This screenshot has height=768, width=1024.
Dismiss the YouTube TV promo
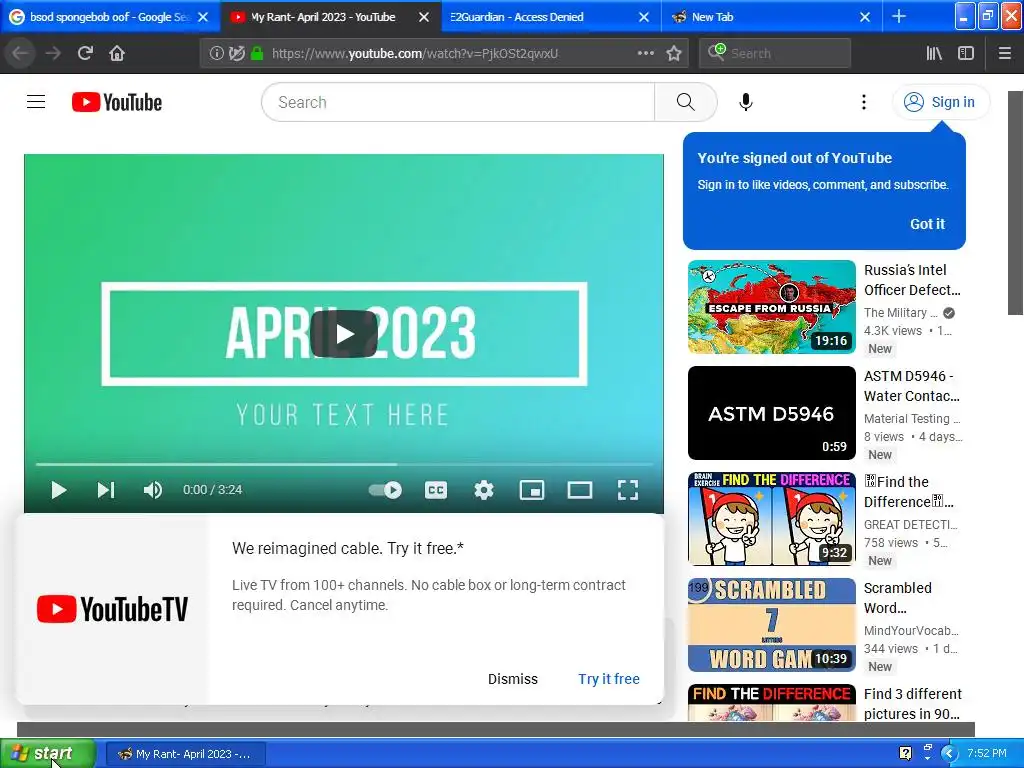coord(513,679)
